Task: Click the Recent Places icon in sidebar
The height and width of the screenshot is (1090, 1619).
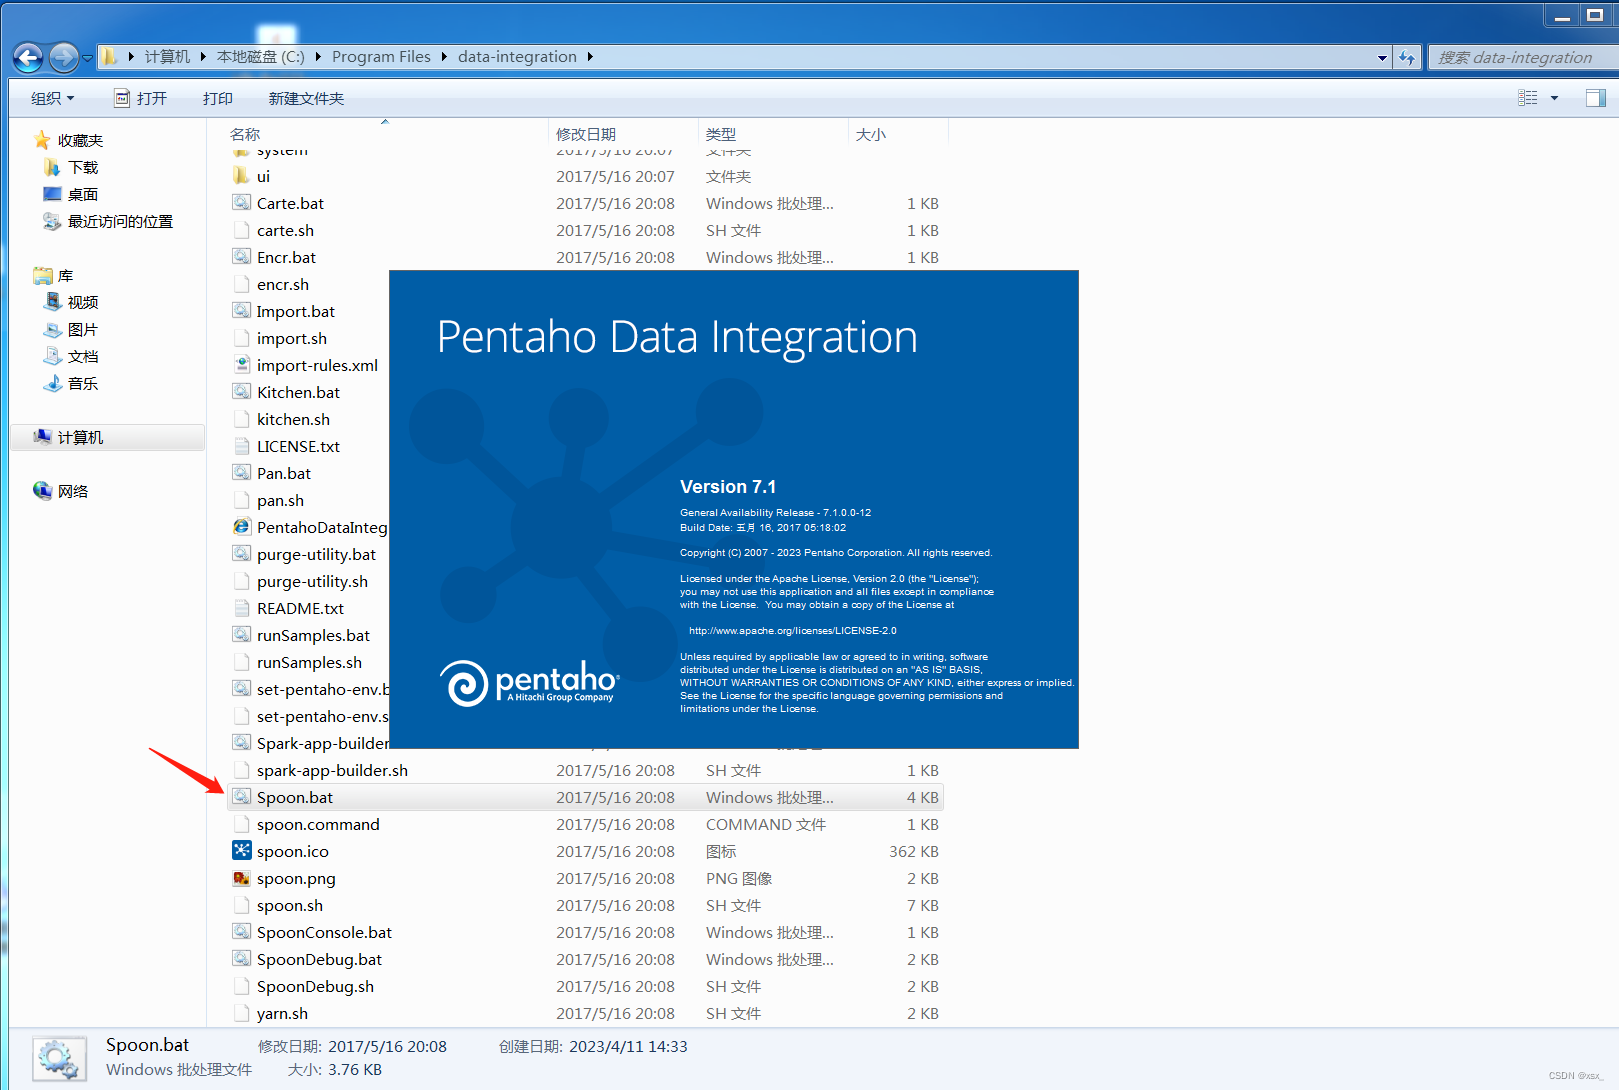Action: click(52, 221)
